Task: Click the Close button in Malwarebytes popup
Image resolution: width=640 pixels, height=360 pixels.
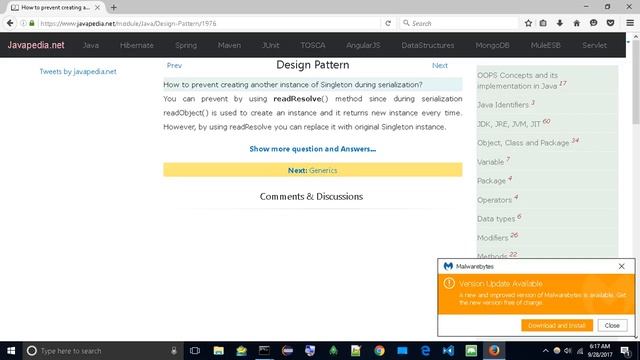Action: click(x=612, y=325)
